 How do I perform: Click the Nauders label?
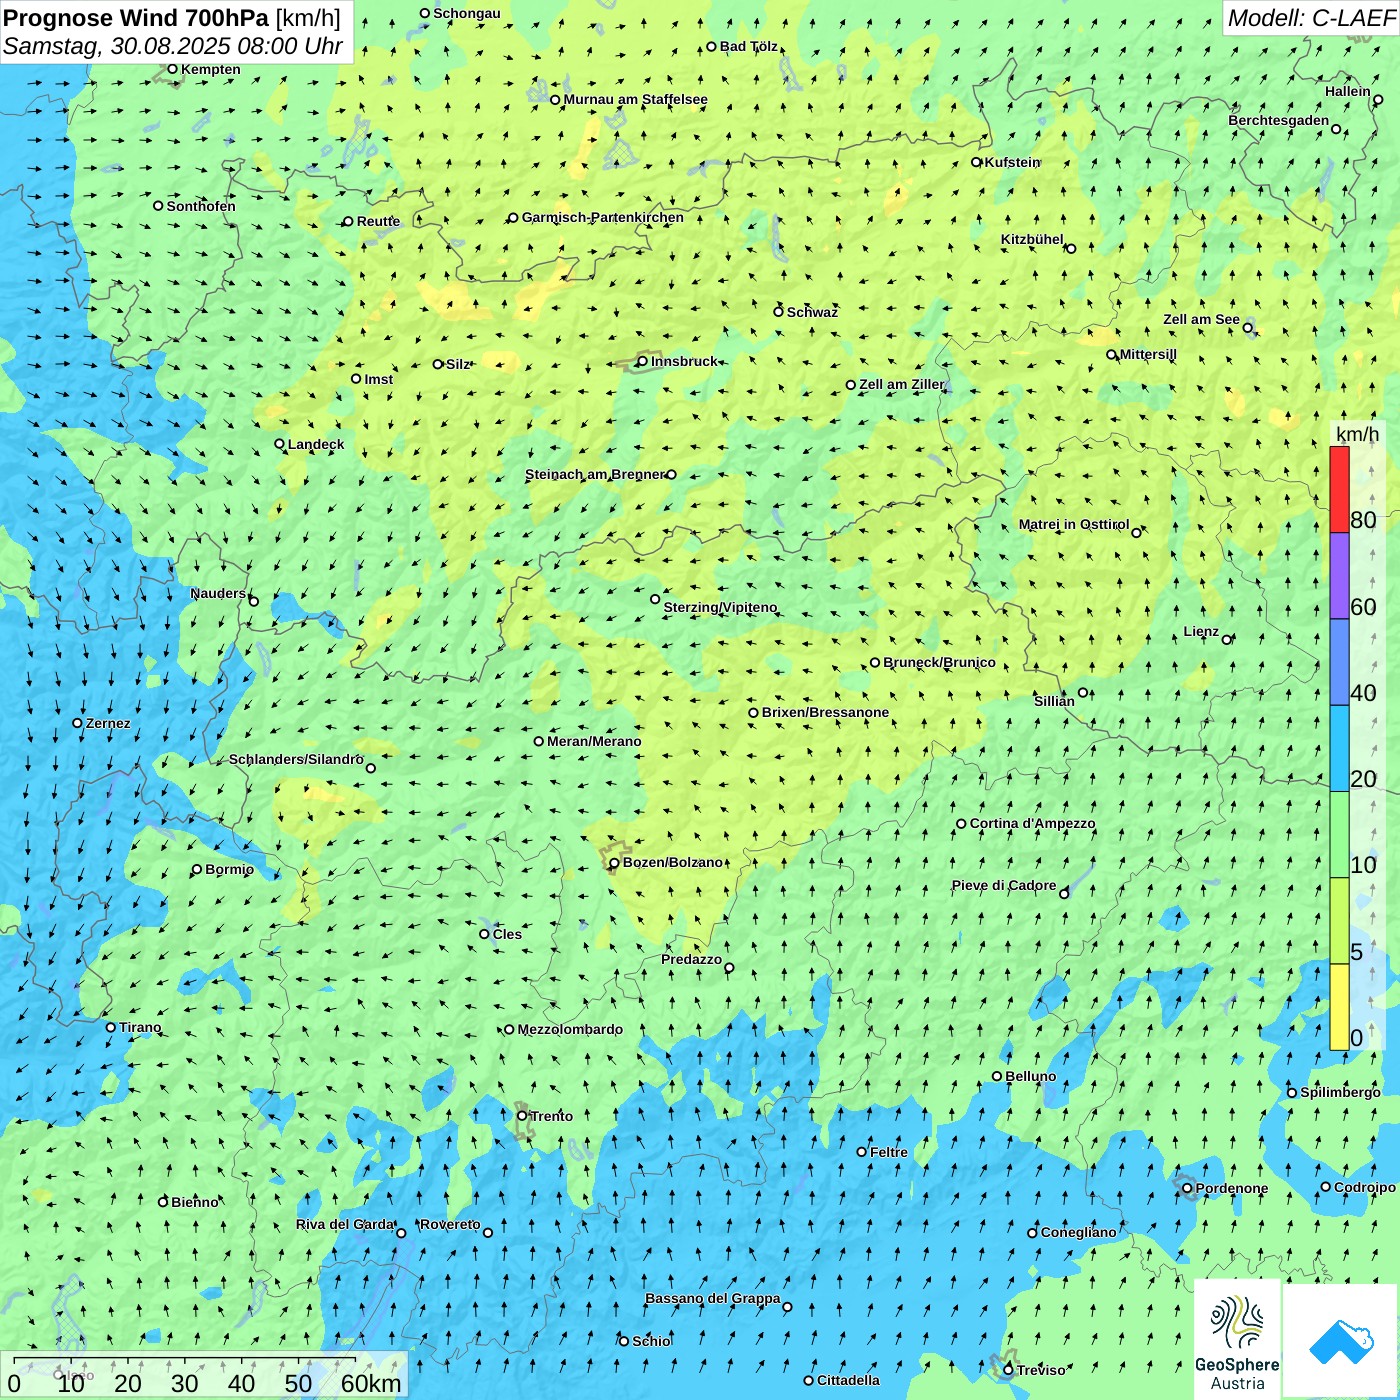point(218,593)
